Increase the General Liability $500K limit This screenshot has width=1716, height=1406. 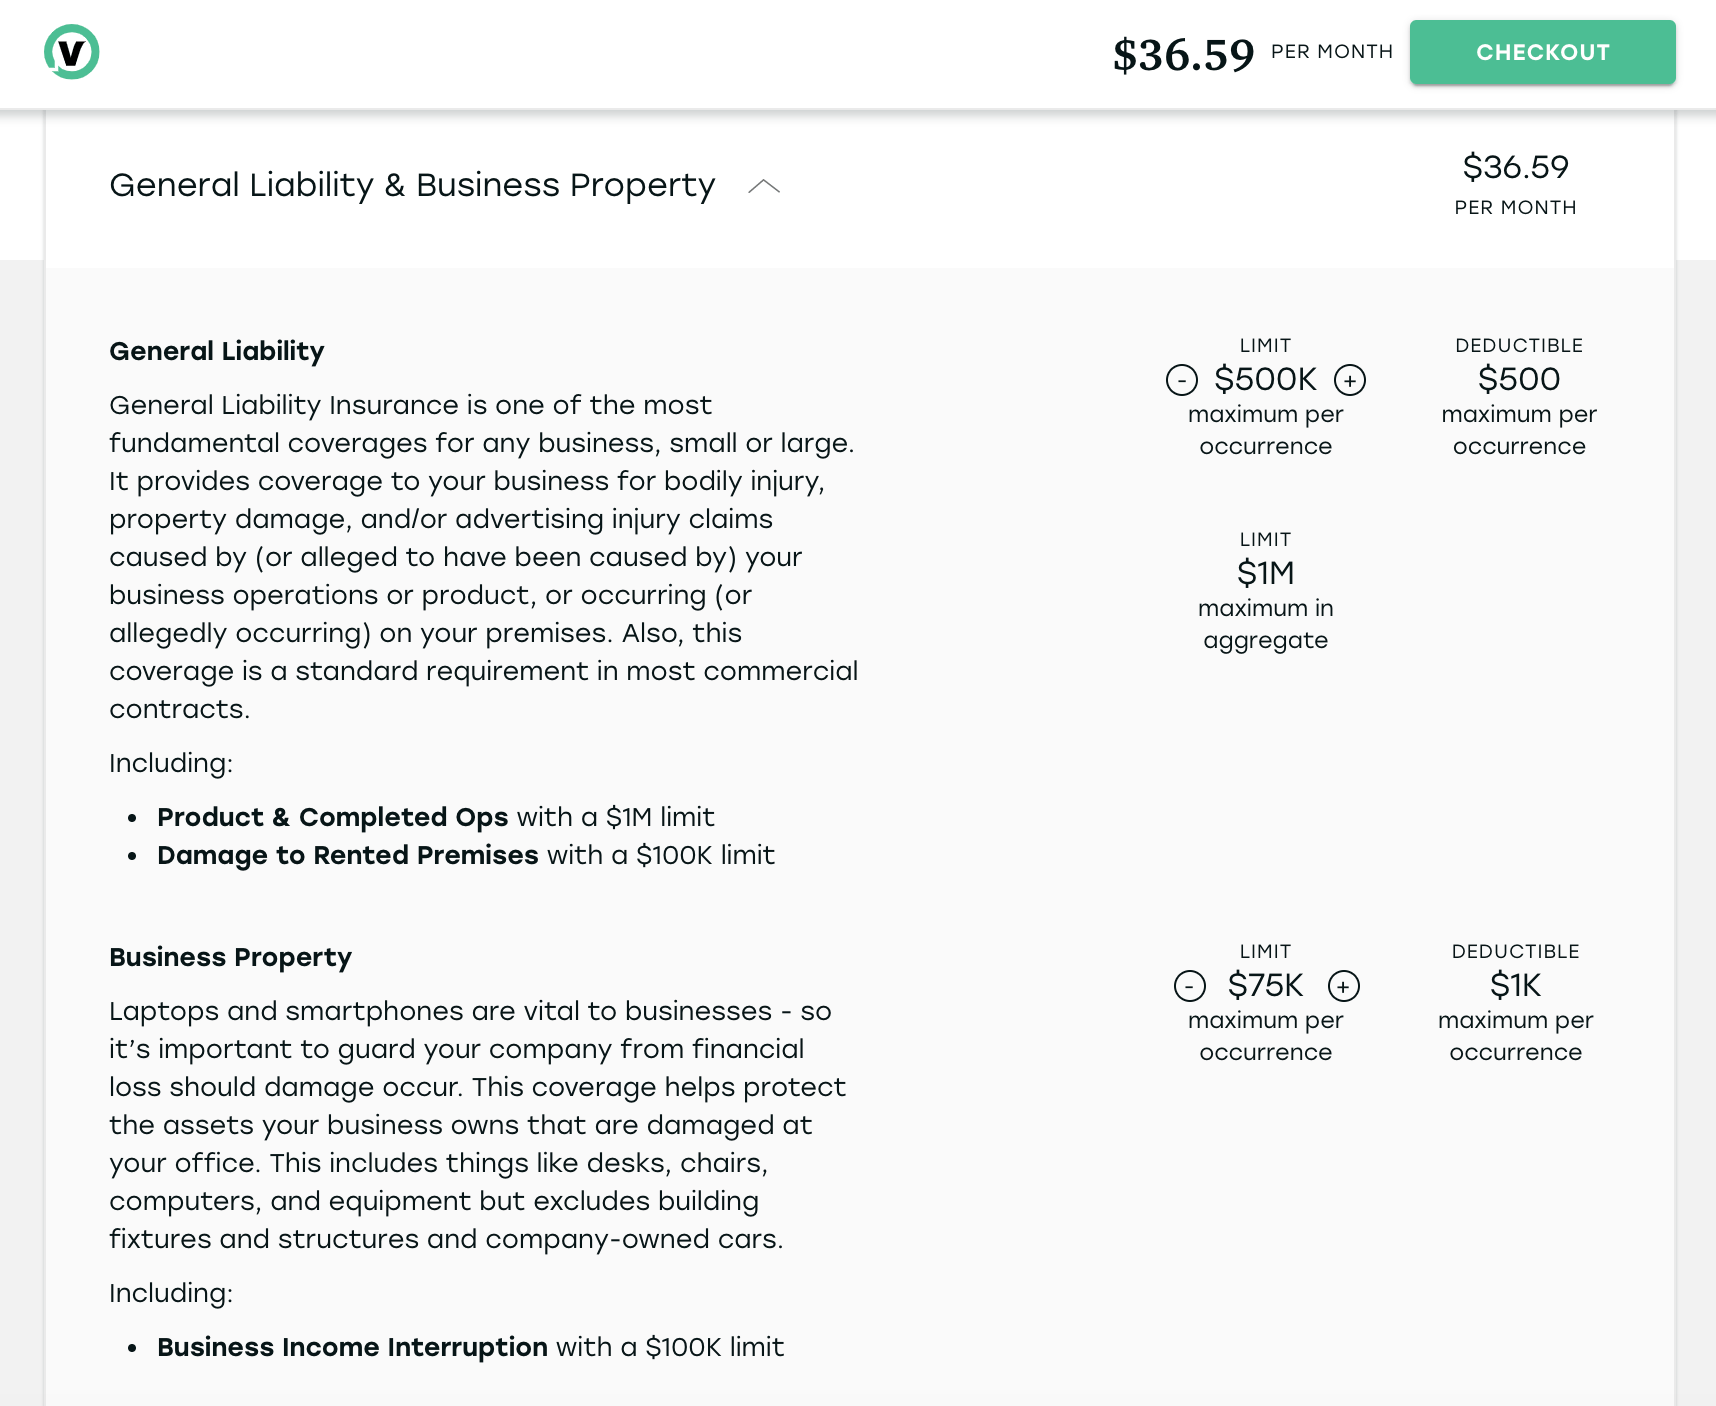tap(1350, 380)
